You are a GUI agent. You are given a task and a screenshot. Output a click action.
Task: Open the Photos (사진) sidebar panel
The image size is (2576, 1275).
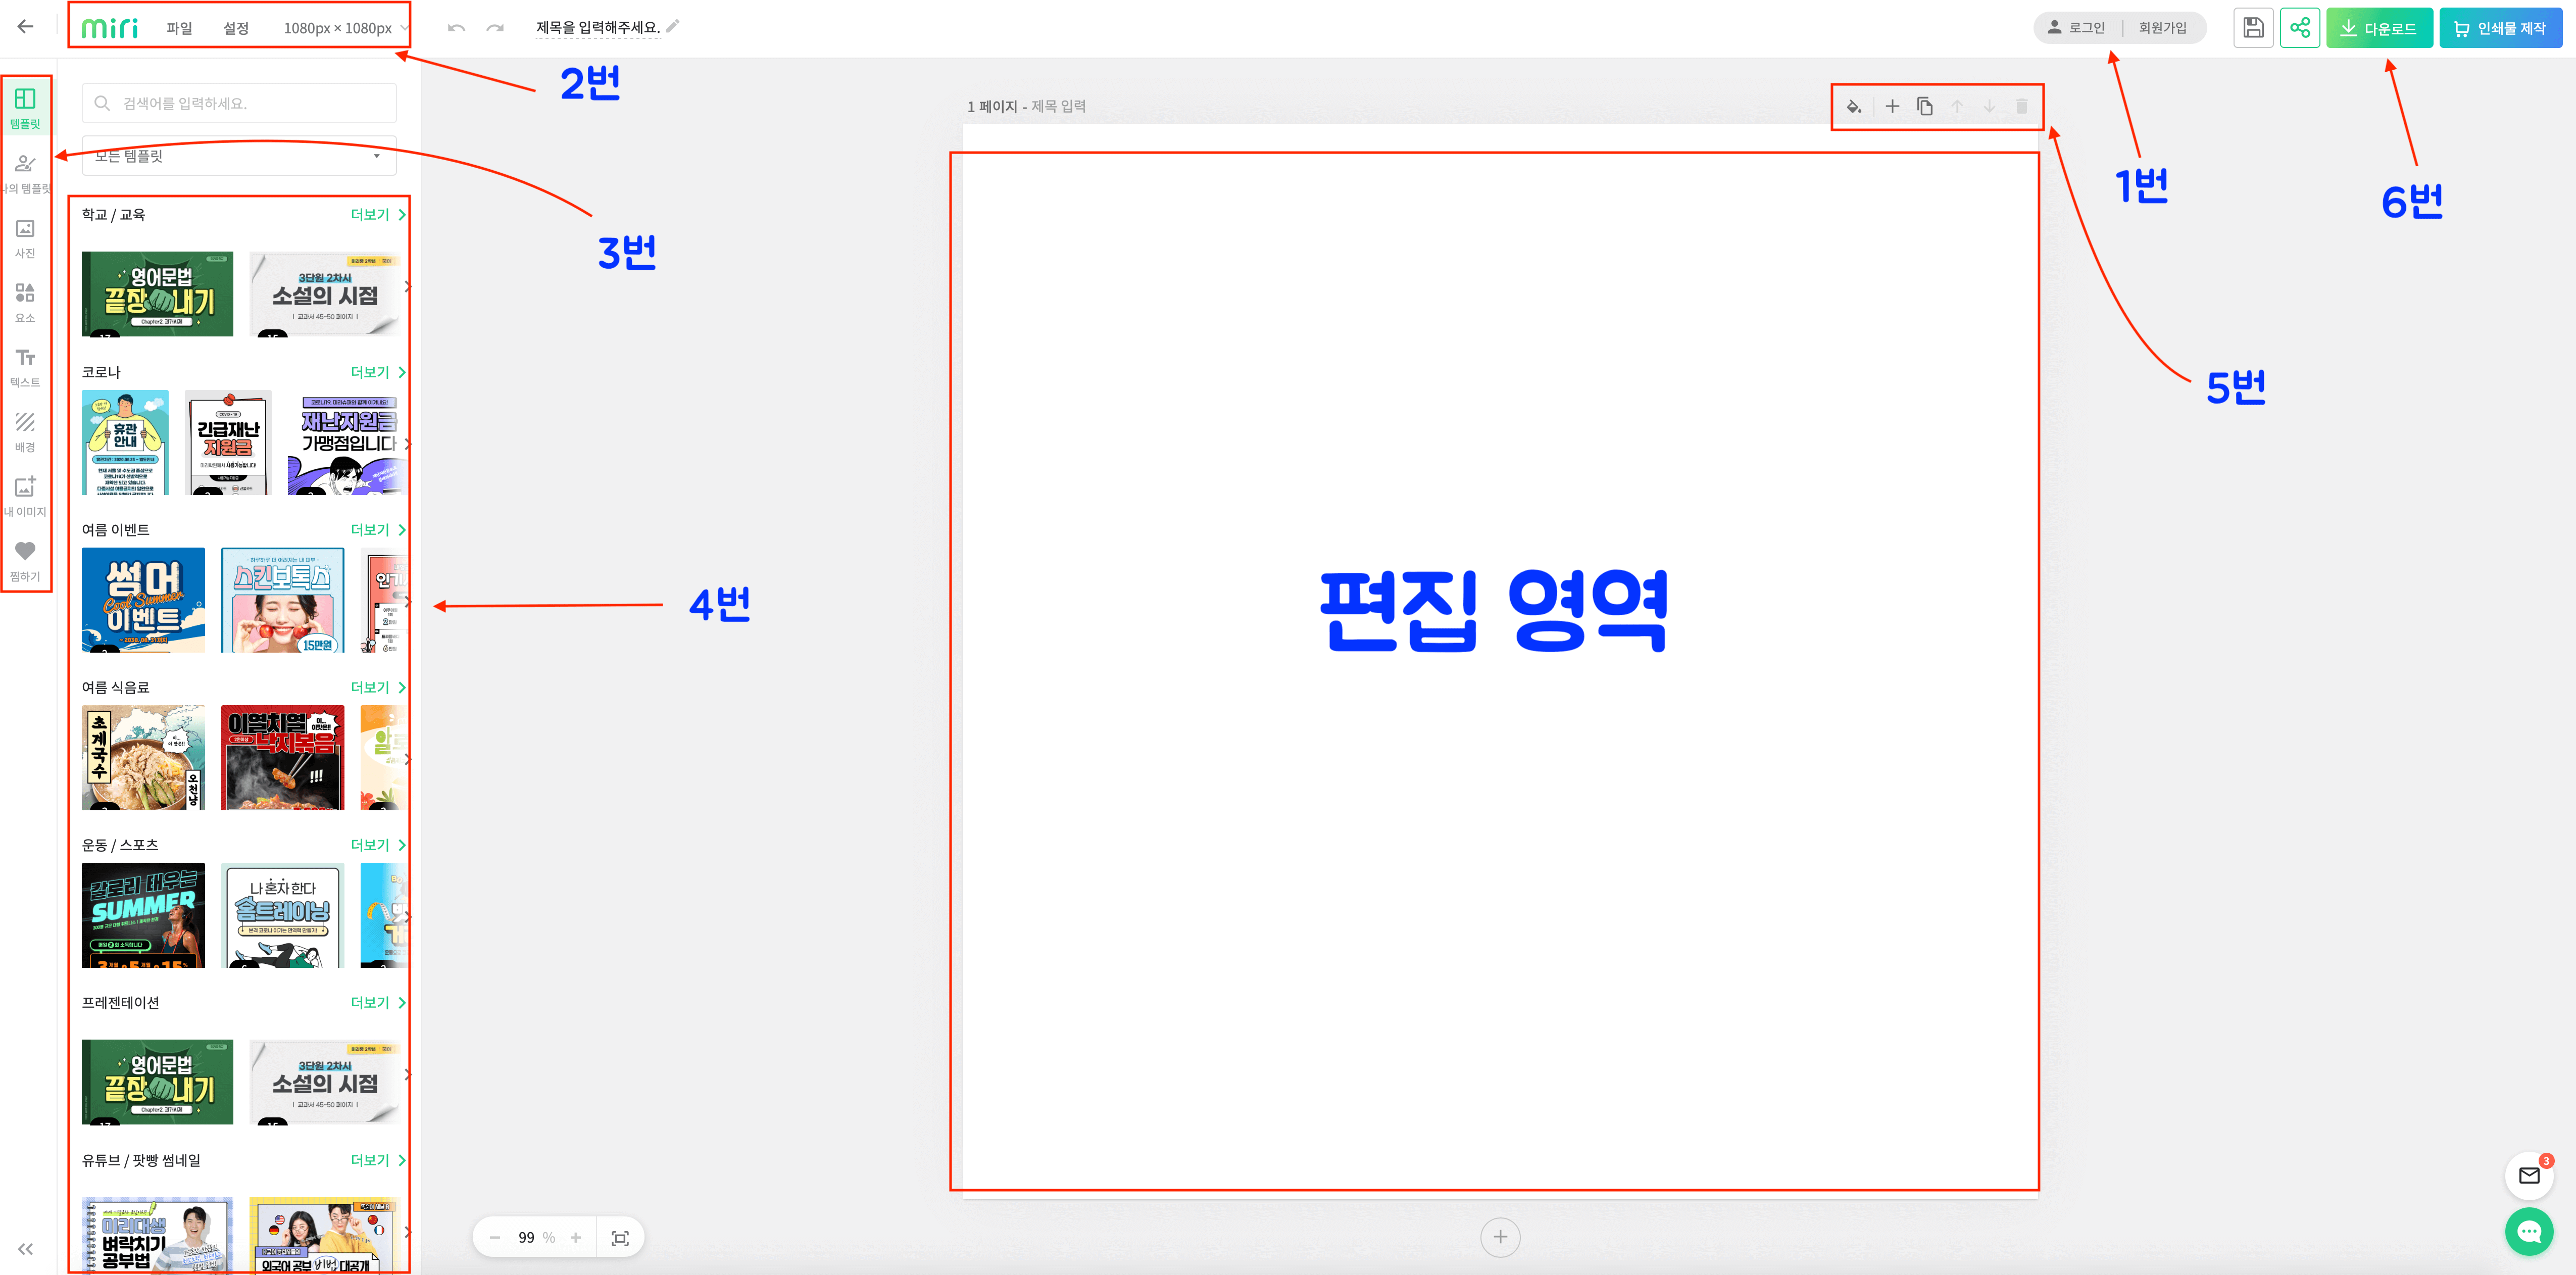pos(25,238)
